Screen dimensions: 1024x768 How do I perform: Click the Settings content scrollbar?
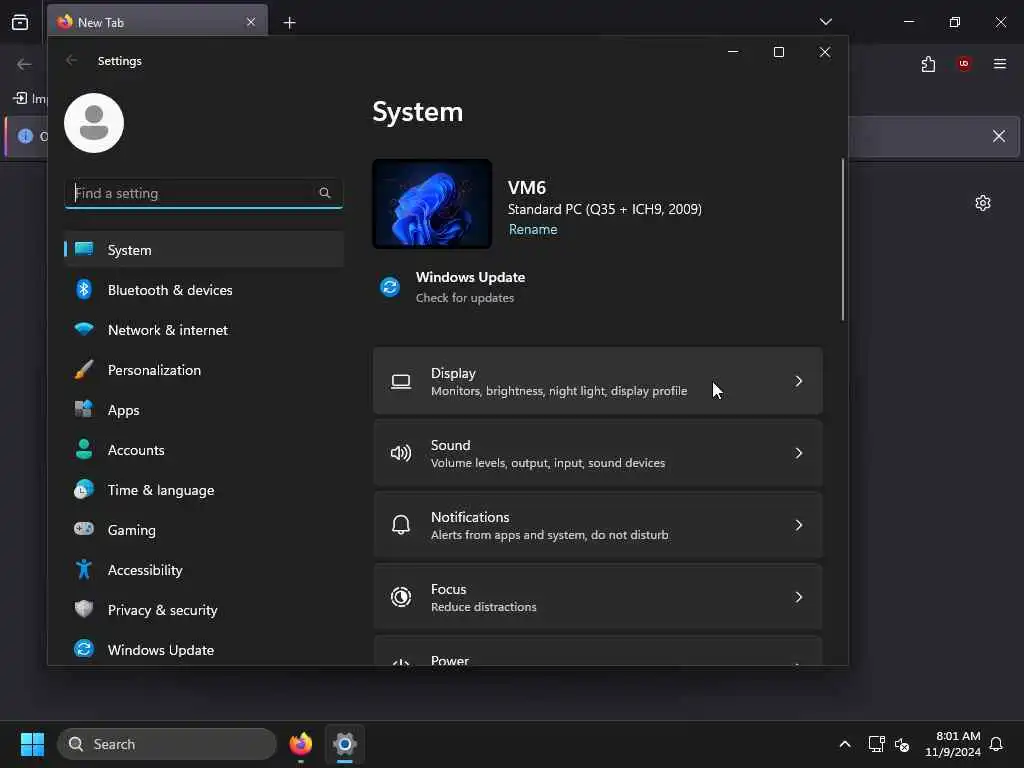(x=842, y=240)
